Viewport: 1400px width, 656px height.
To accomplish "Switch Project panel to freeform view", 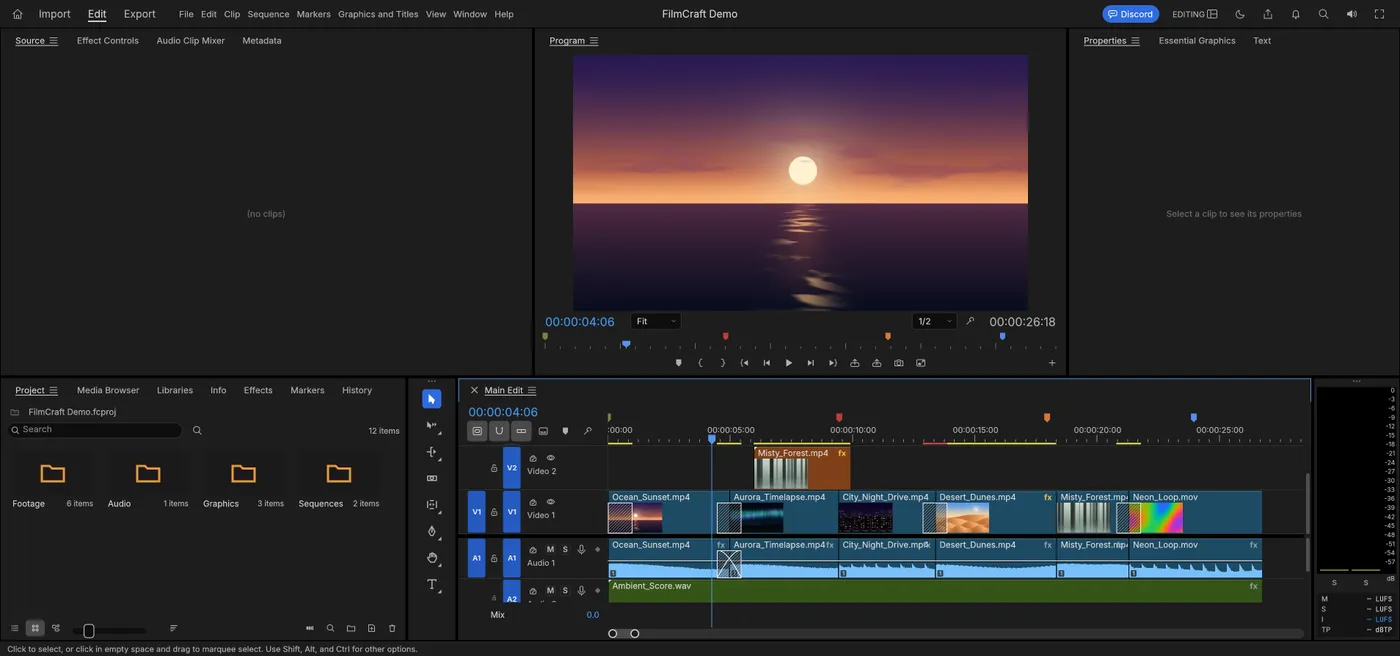I will coord(56,628).
